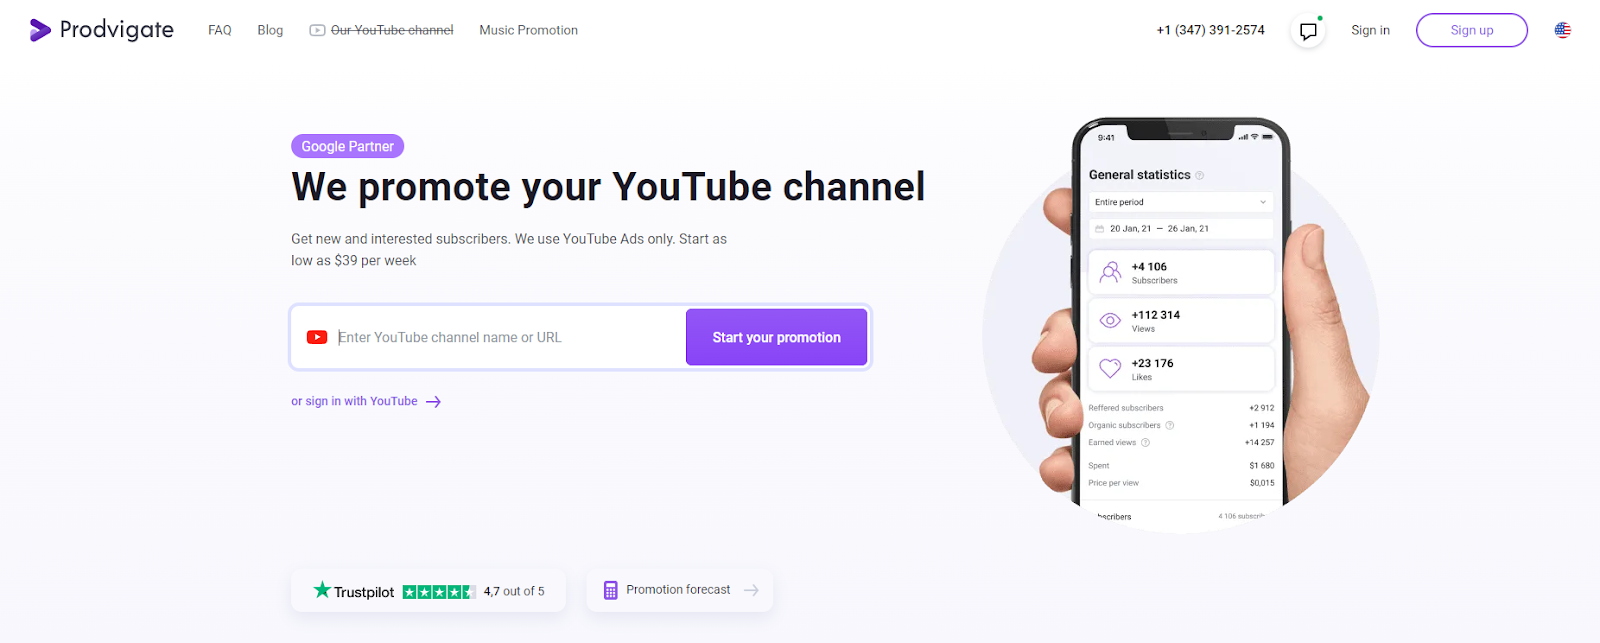Click the Sign in link

tap(1370, 30)
